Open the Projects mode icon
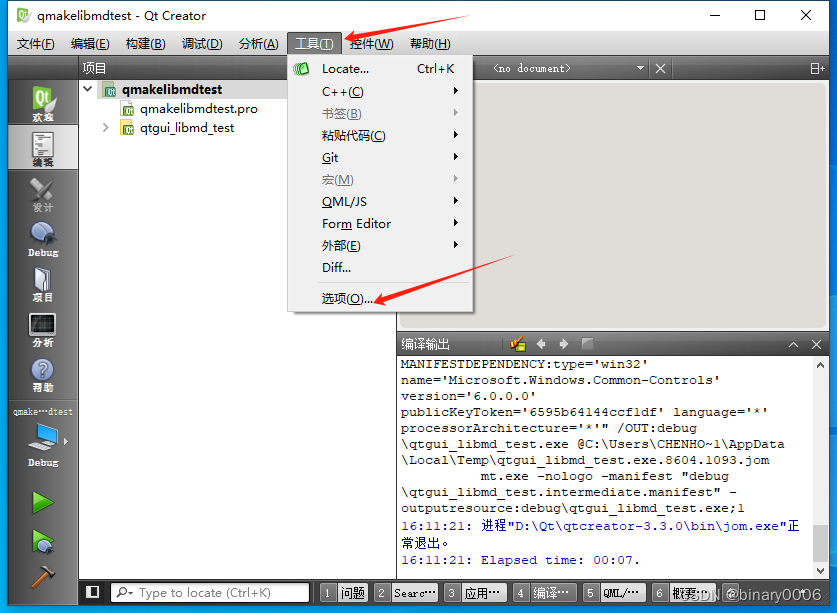 tap(43, 284)
